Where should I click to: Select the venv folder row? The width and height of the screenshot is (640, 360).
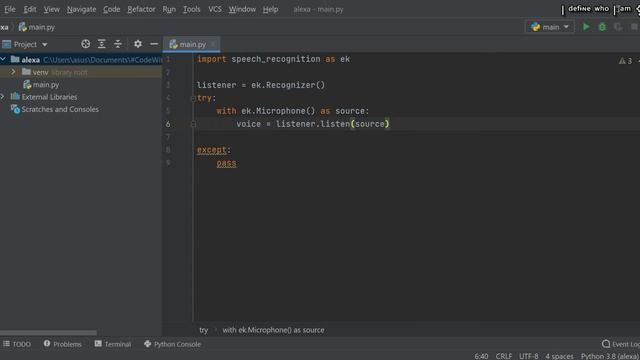click(x=81, y=72)
